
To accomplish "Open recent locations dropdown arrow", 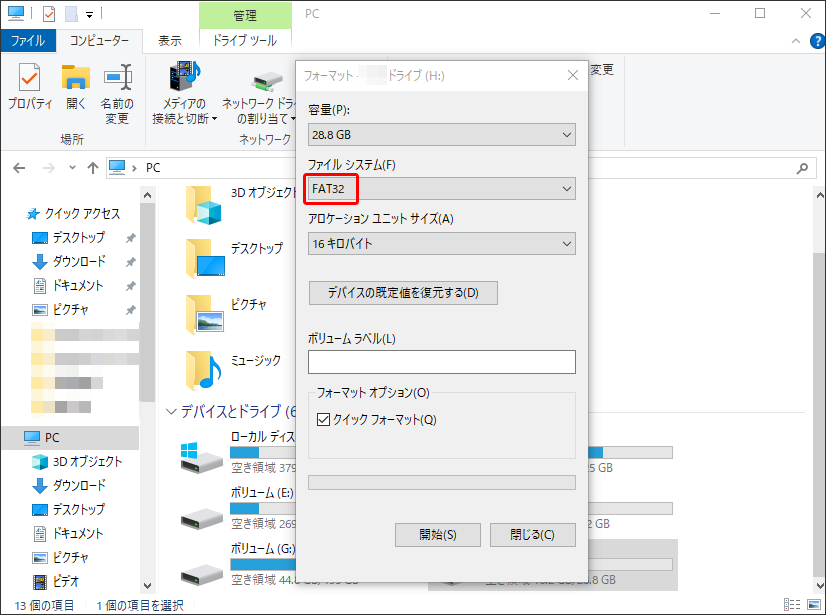I will (72, 168).
